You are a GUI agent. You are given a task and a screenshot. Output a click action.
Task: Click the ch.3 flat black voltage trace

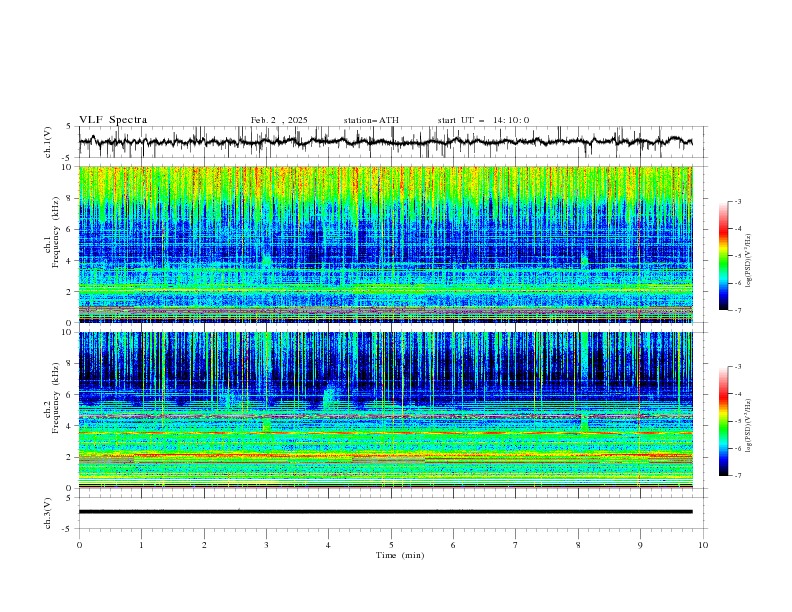[x=385, y=512]
